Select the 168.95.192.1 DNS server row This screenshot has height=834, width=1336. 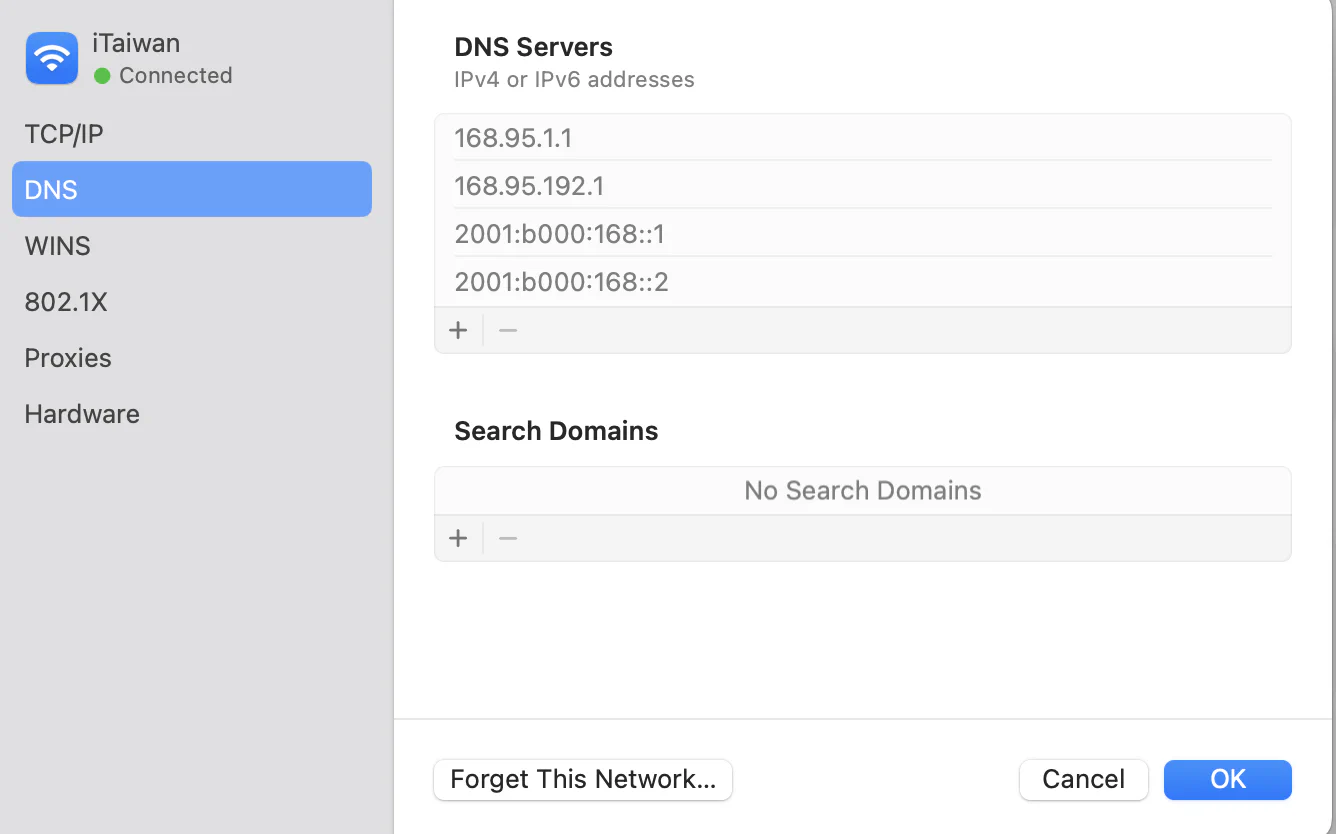862,186
